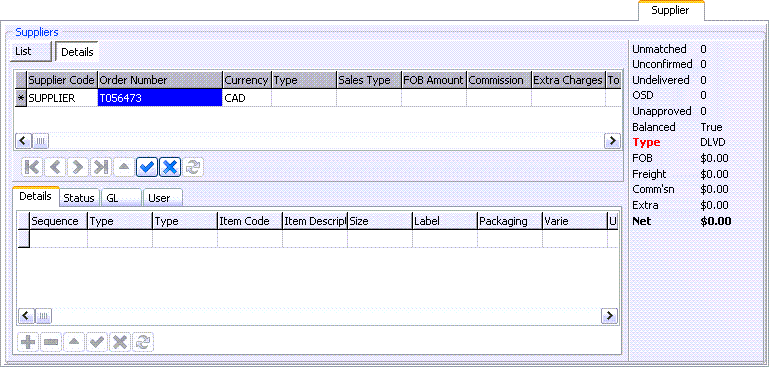Go to next supplier record
The image size is (769, 367).
(78, 167)
